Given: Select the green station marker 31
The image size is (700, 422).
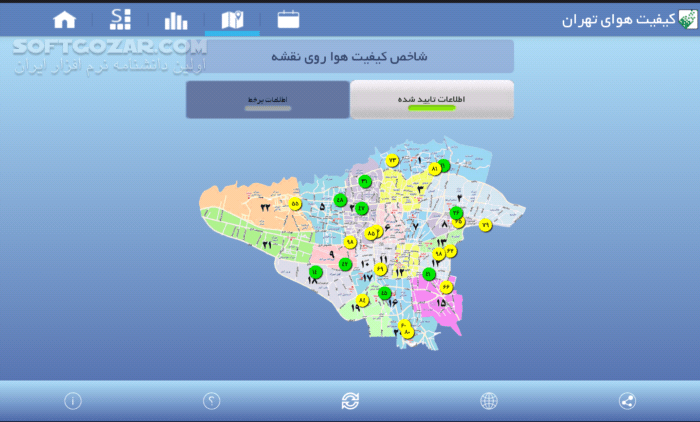Looking at the screenshot, I should tap(365, 181).
